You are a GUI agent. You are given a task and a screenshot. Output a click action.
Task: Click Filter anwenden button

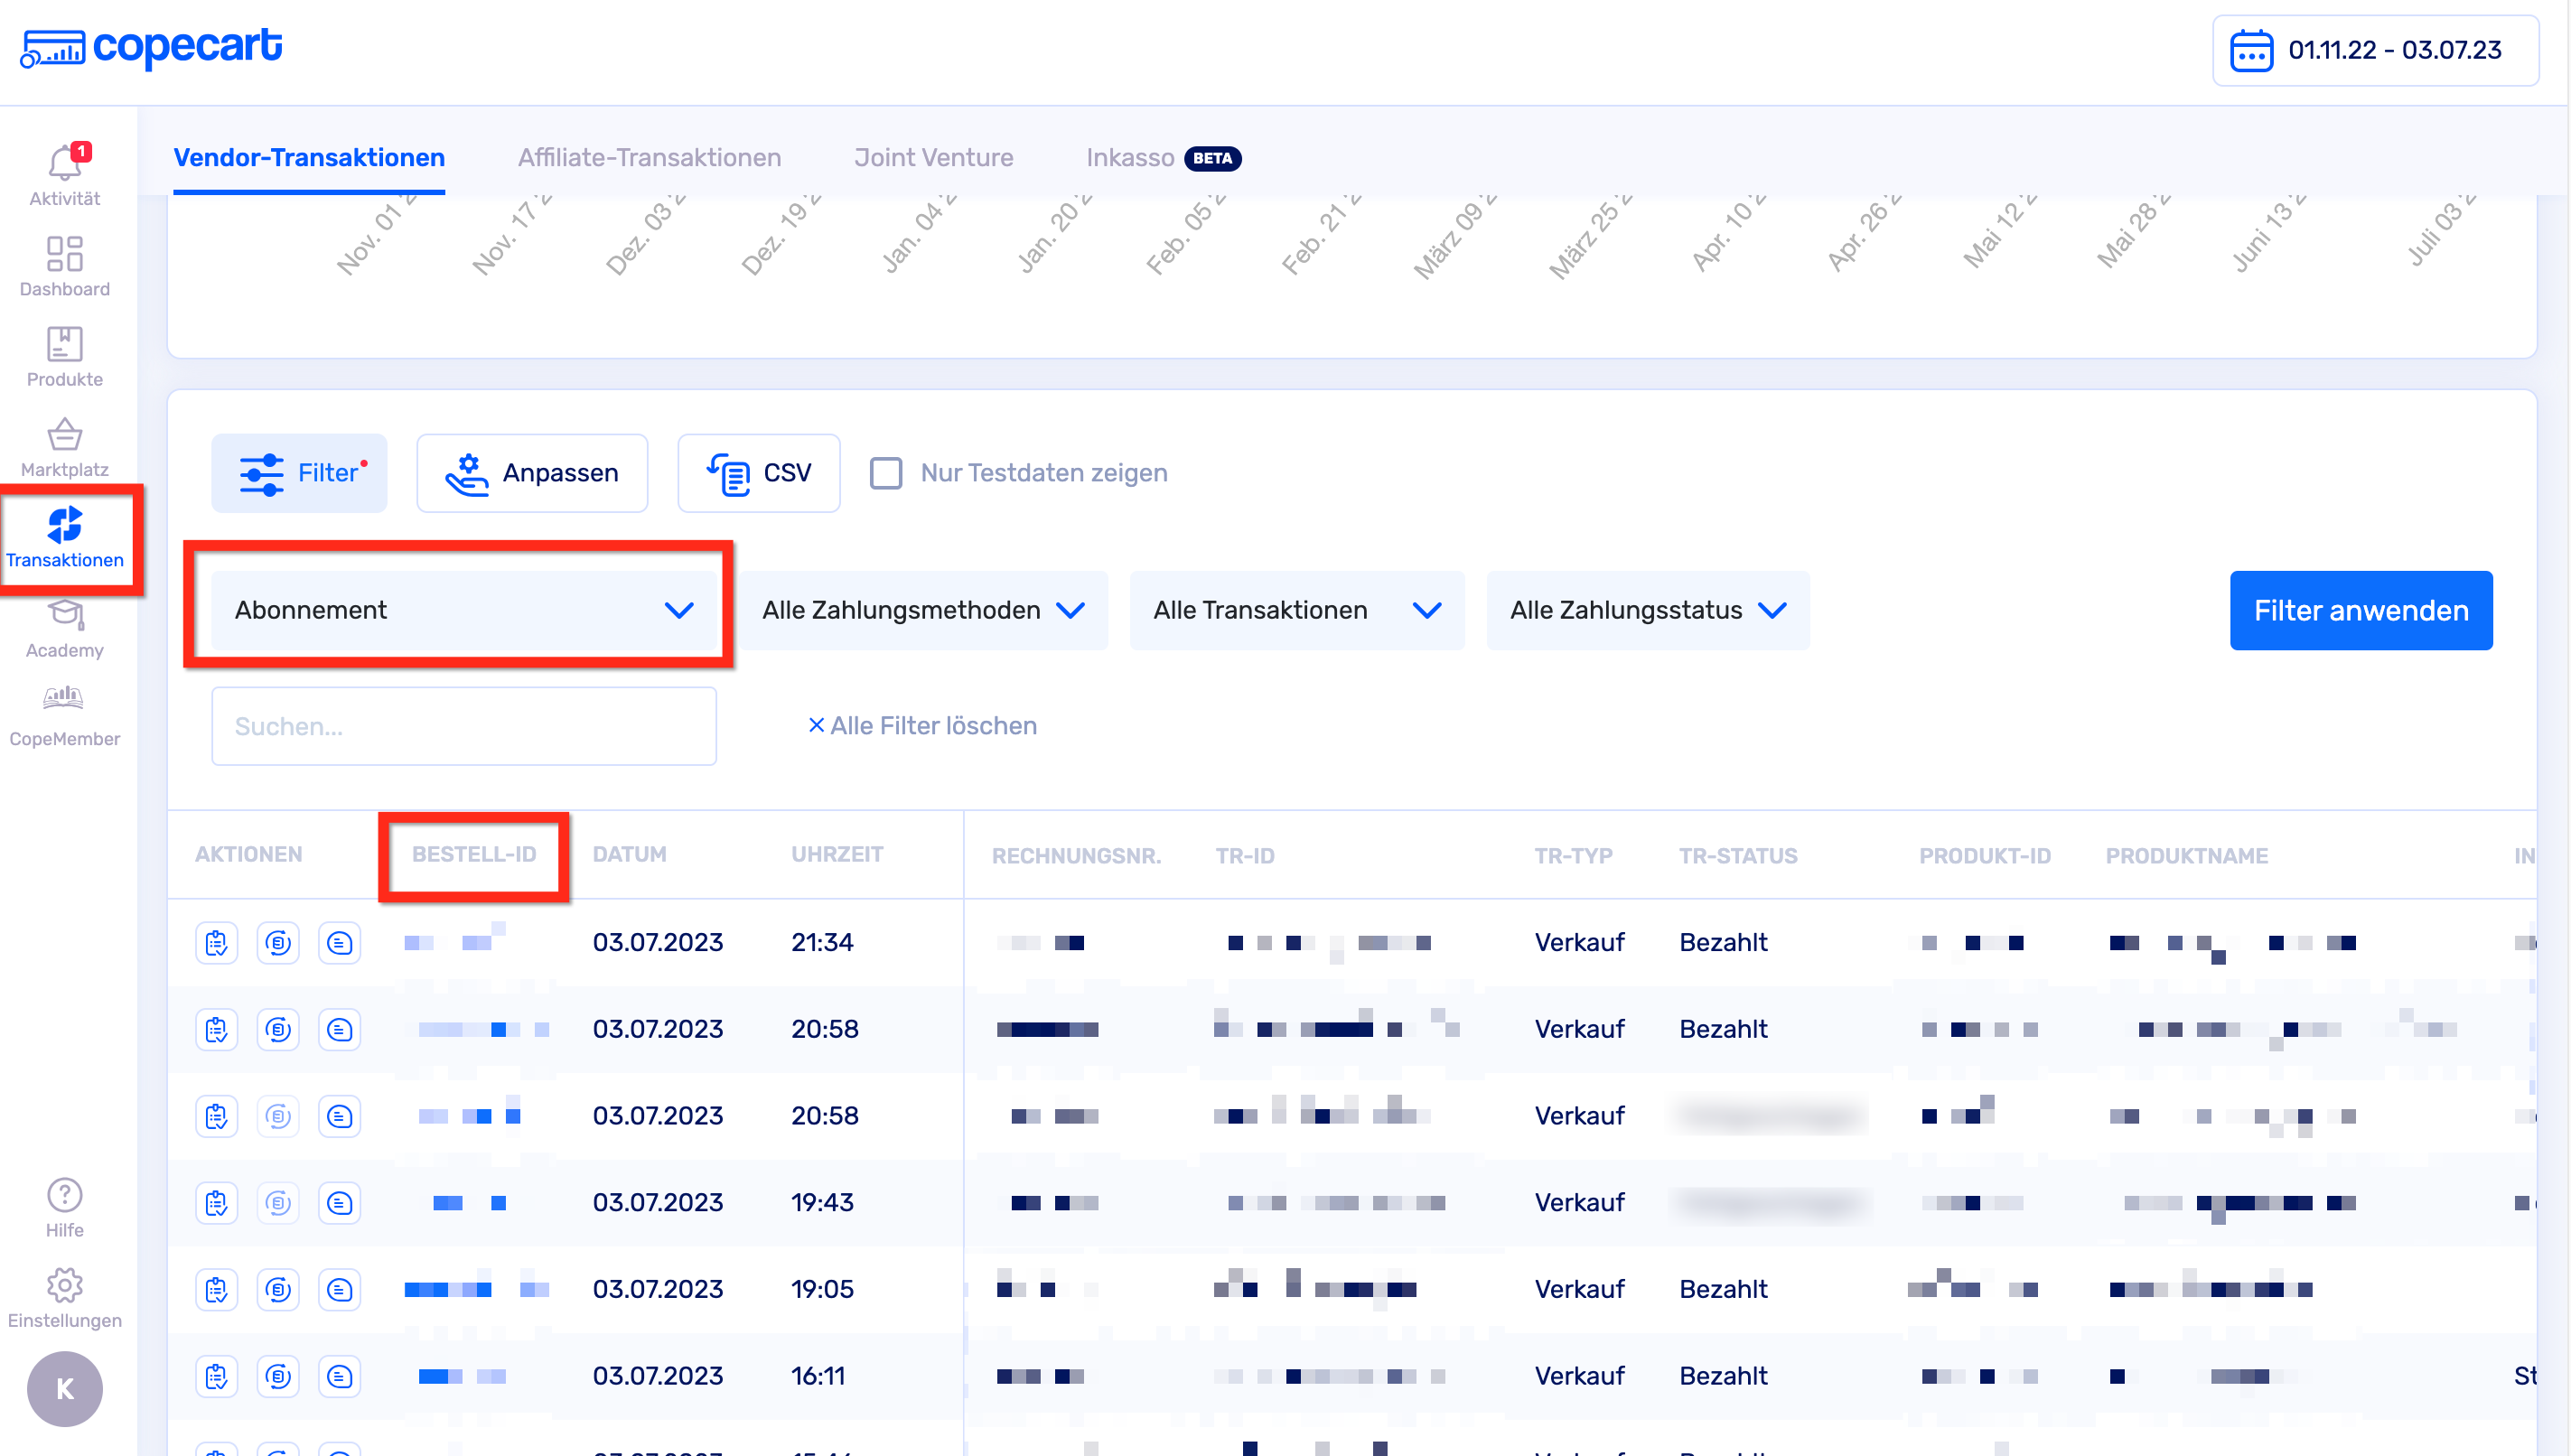point(2360,610)
